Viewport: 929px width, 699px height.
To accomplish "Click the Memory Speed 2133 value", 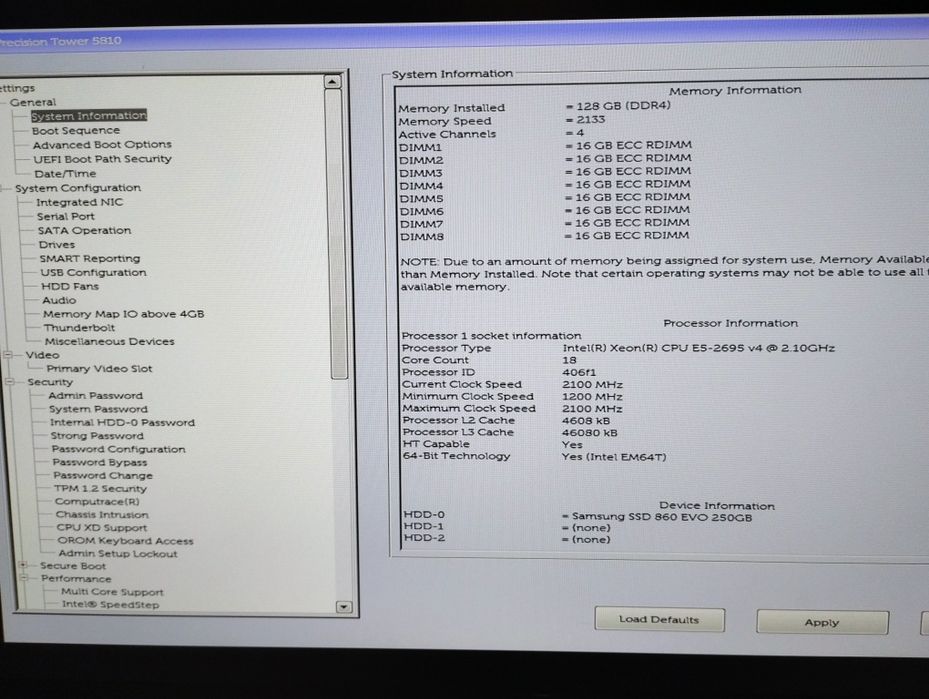I will click(x=591, y=120).
